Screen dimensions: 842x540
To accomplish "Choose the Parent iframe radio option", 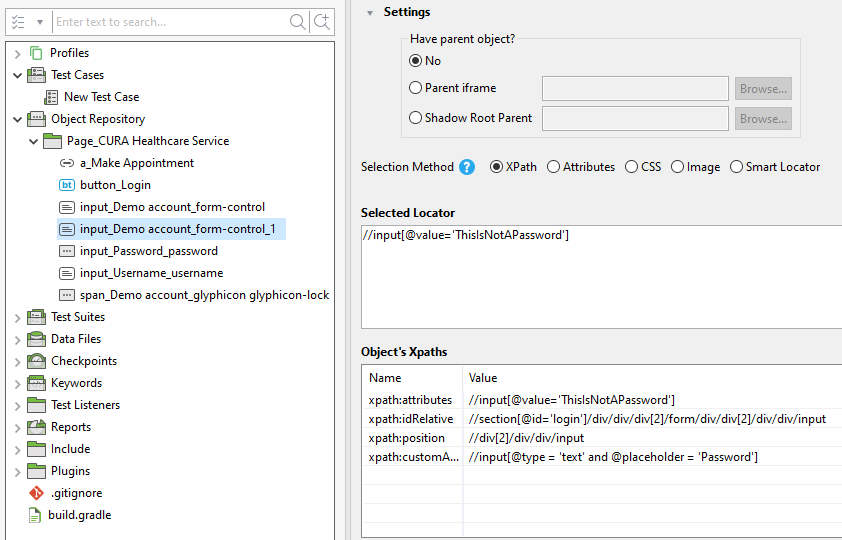I will click(x=416, y=88).
